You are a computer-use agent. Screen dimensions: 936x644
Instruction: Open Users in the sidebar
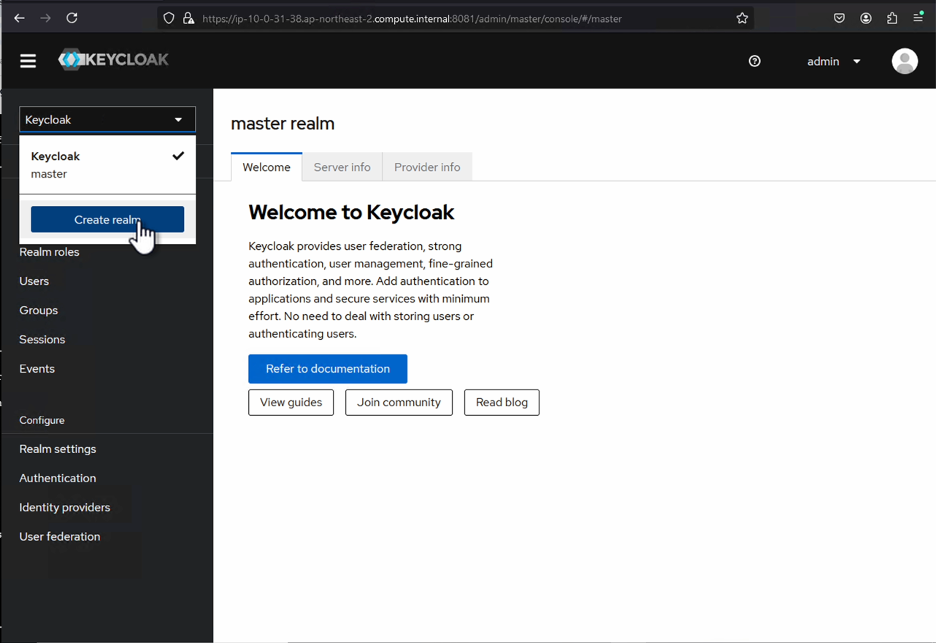34,281
